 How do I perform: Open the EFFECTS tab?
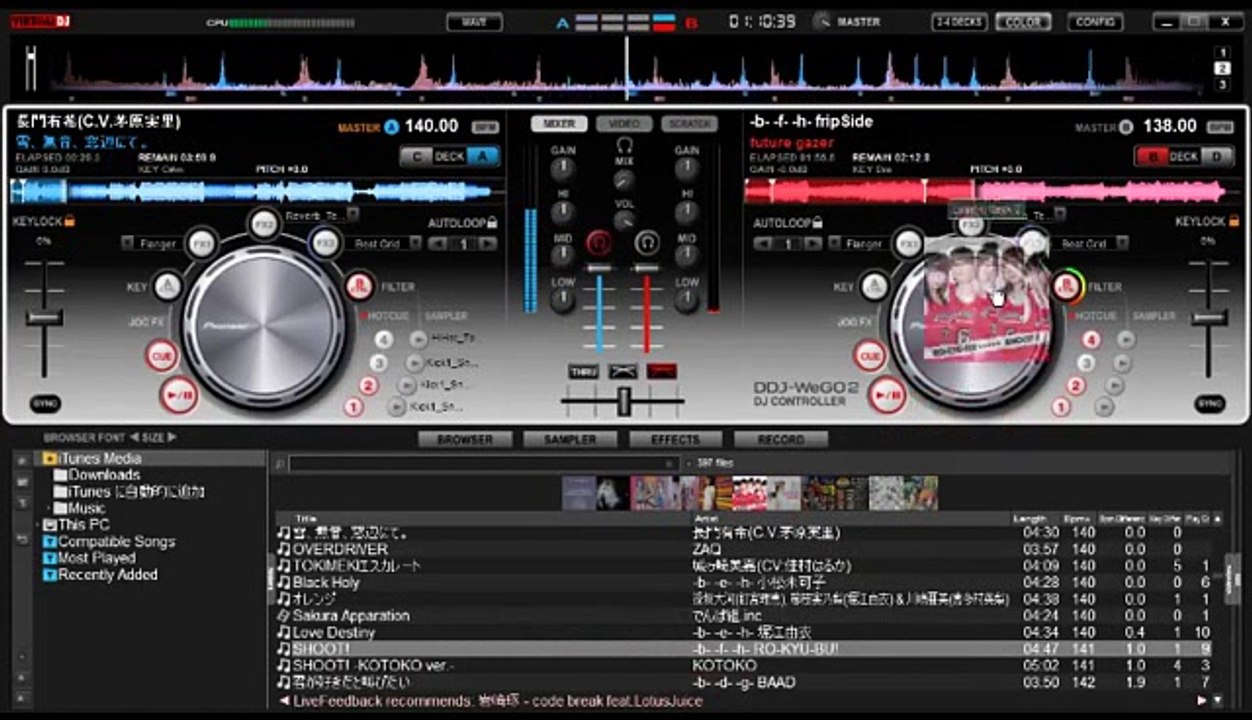(x=676, y=439)
